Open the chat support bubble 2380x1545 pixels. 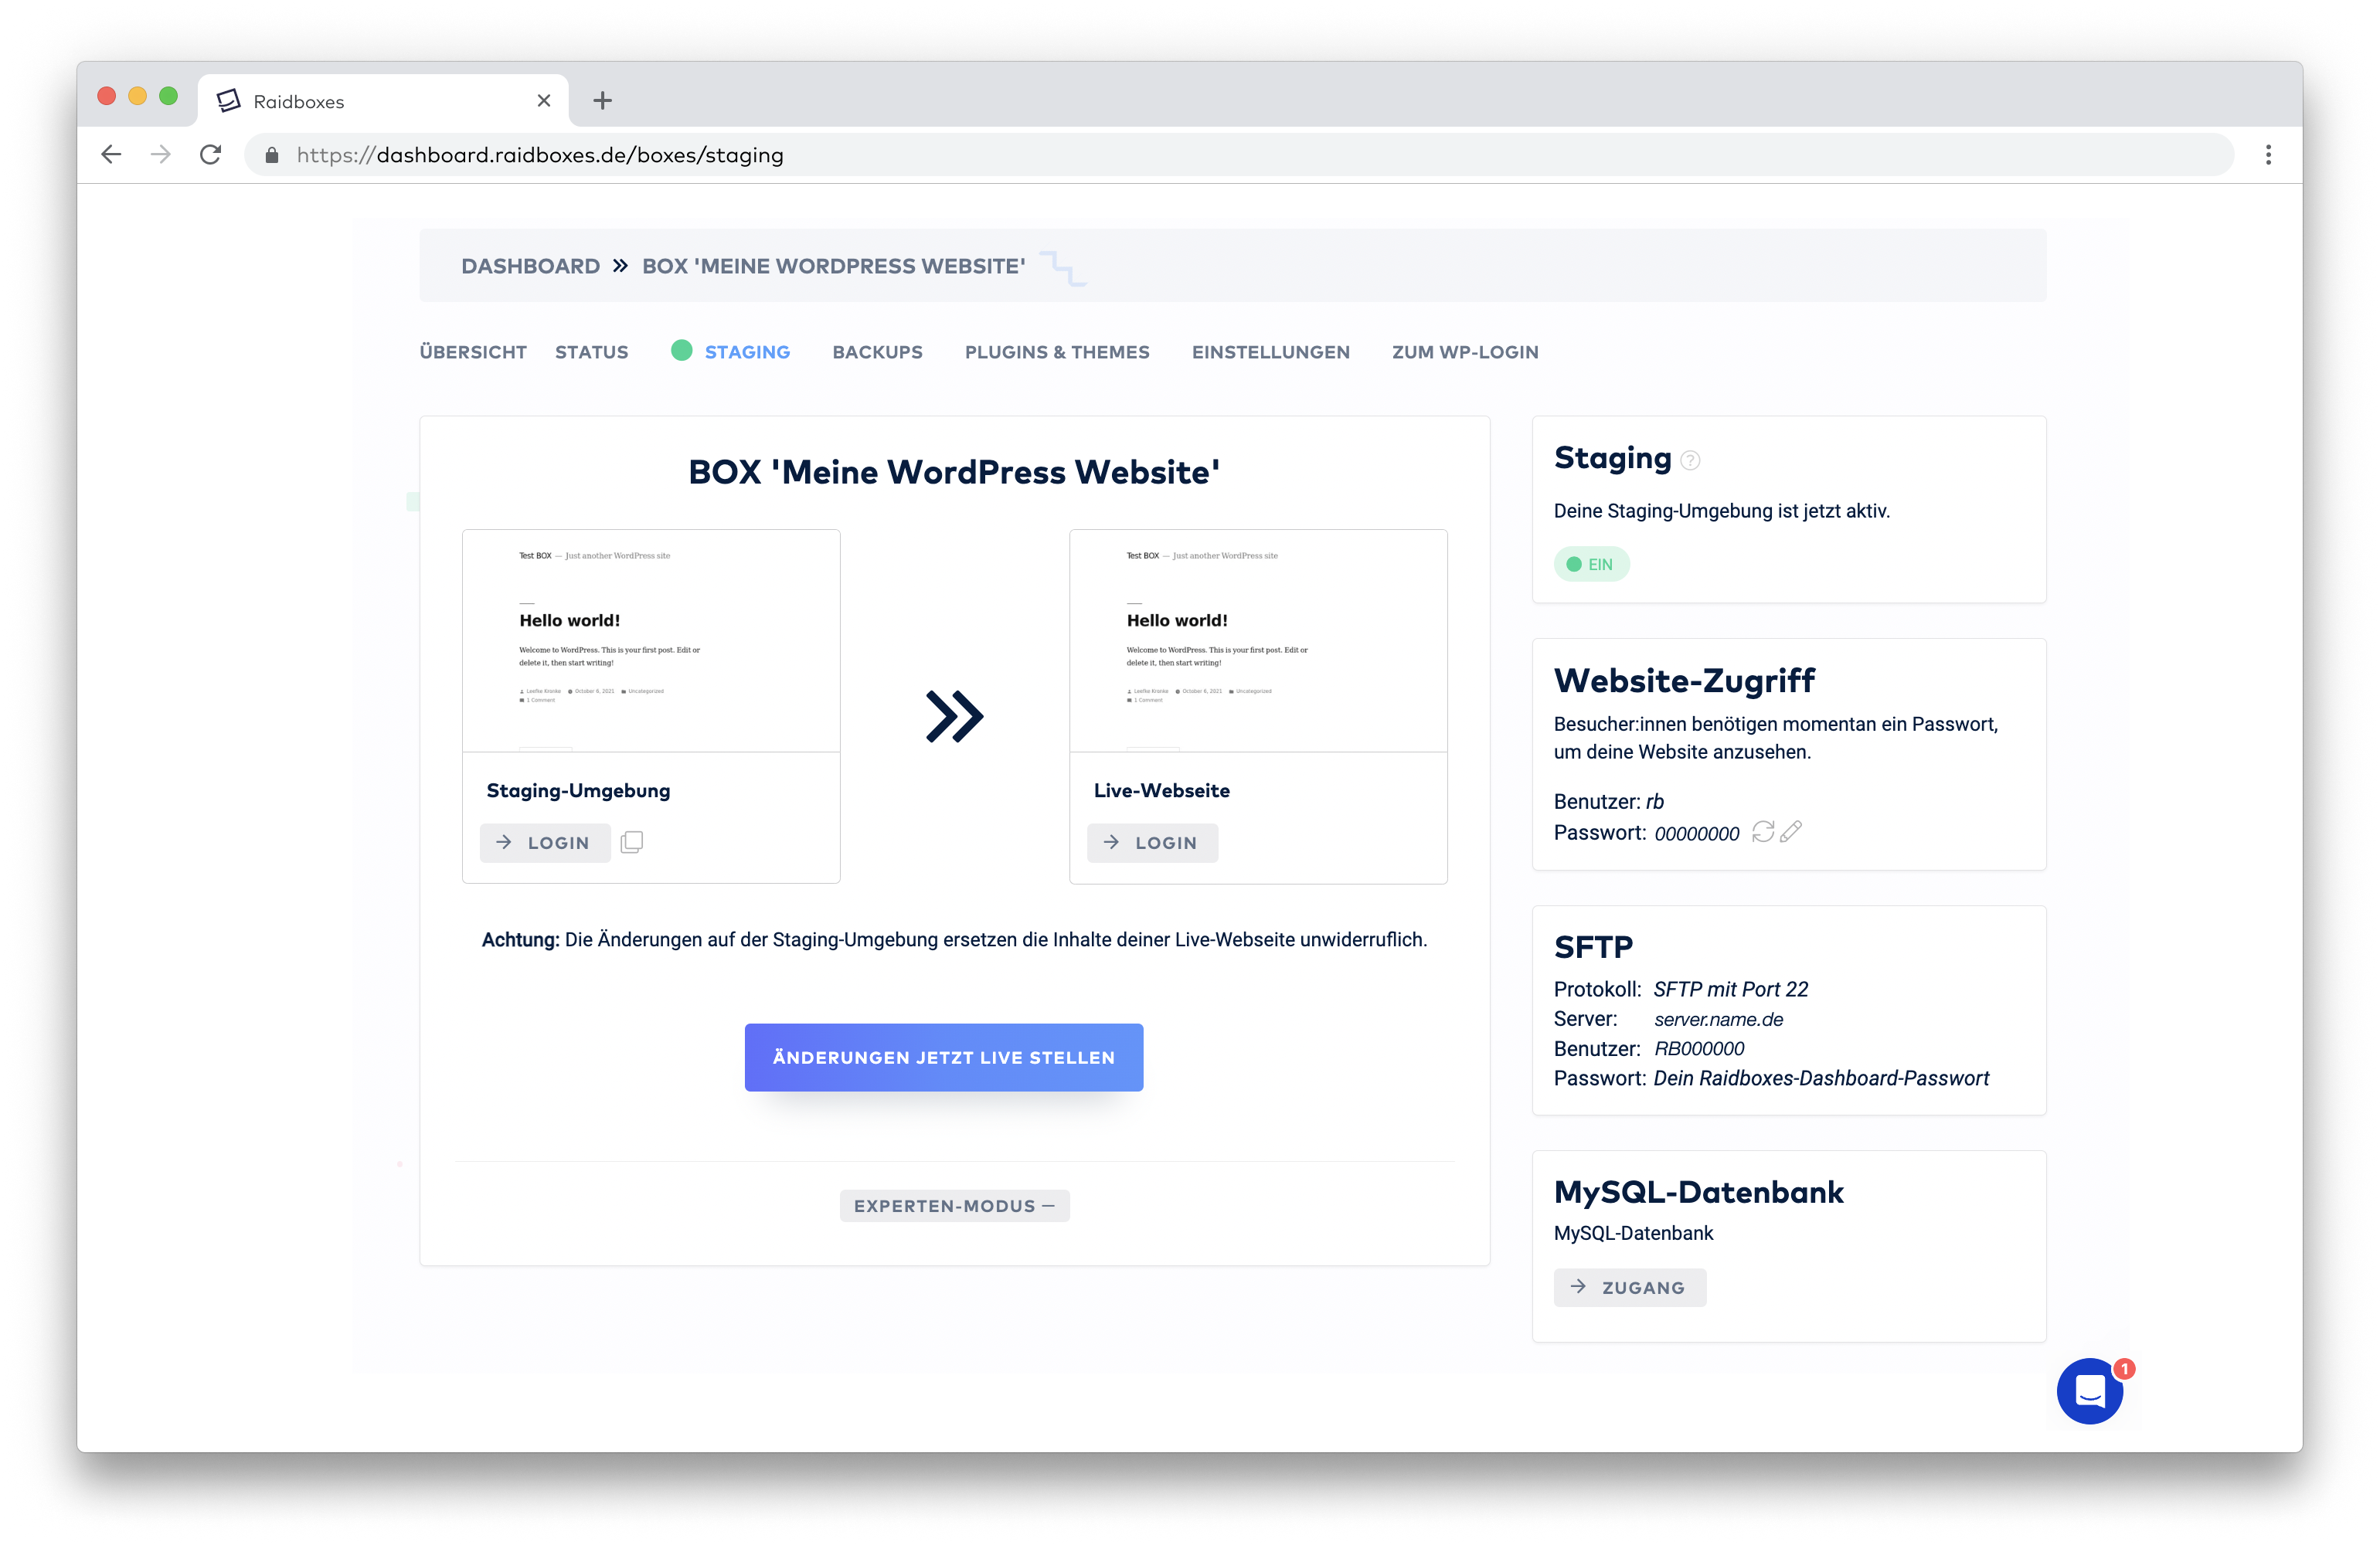pos(2089,1391)
